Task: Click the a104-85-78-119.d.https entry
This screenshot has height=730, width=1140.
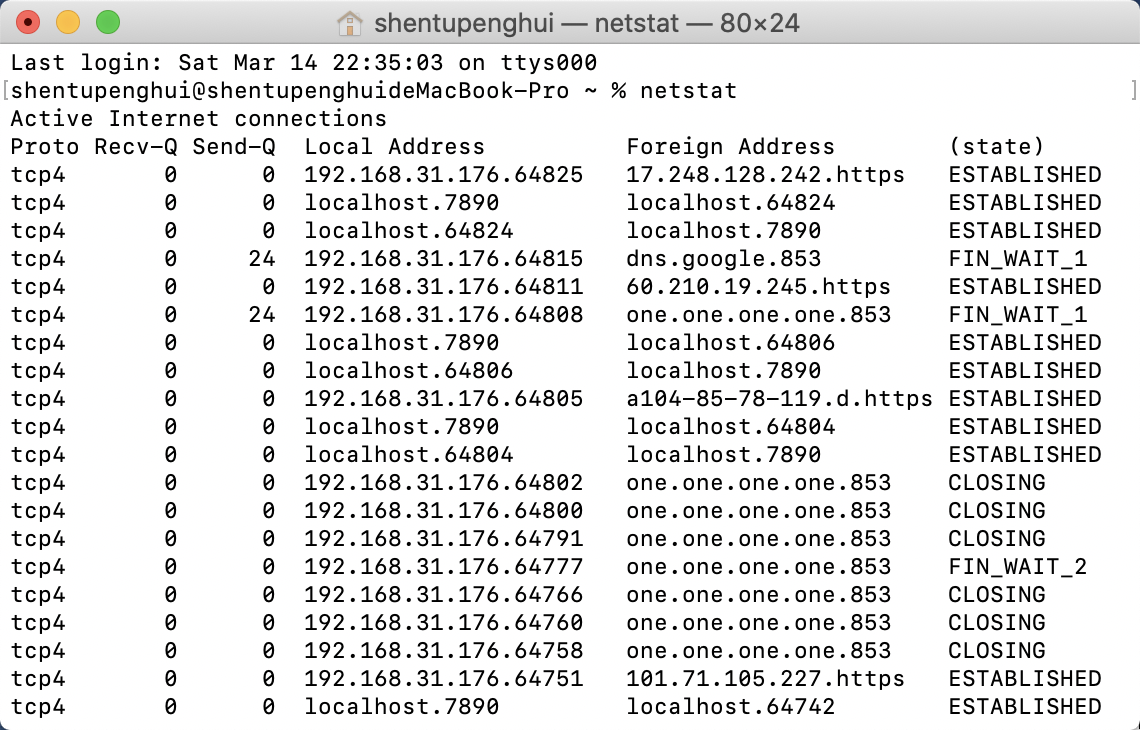Action: pos(779,399)
